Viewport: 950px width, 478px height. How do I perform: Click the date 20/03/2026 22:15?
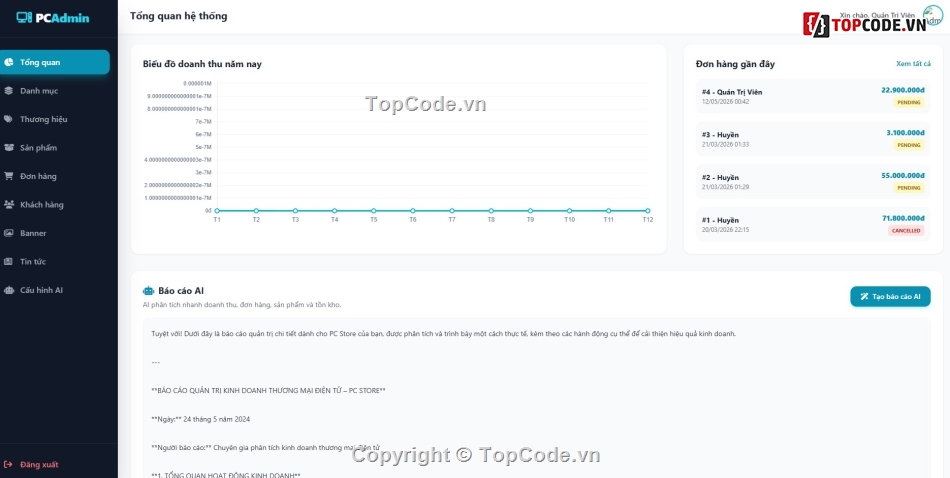pyautogui.click(x=725, y=230)
